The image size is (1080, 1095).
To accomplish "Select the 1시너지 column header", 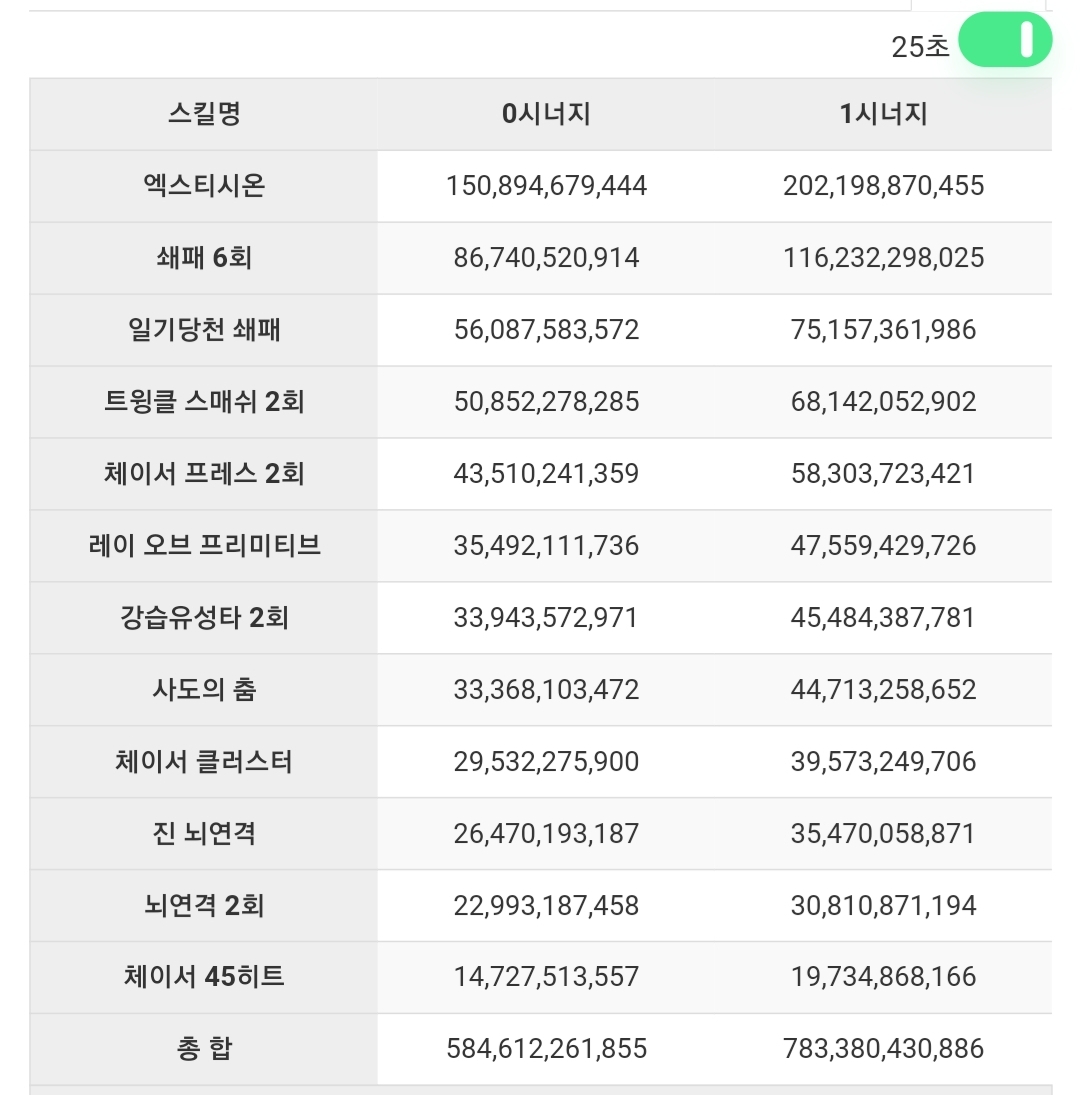I will 883,114.
